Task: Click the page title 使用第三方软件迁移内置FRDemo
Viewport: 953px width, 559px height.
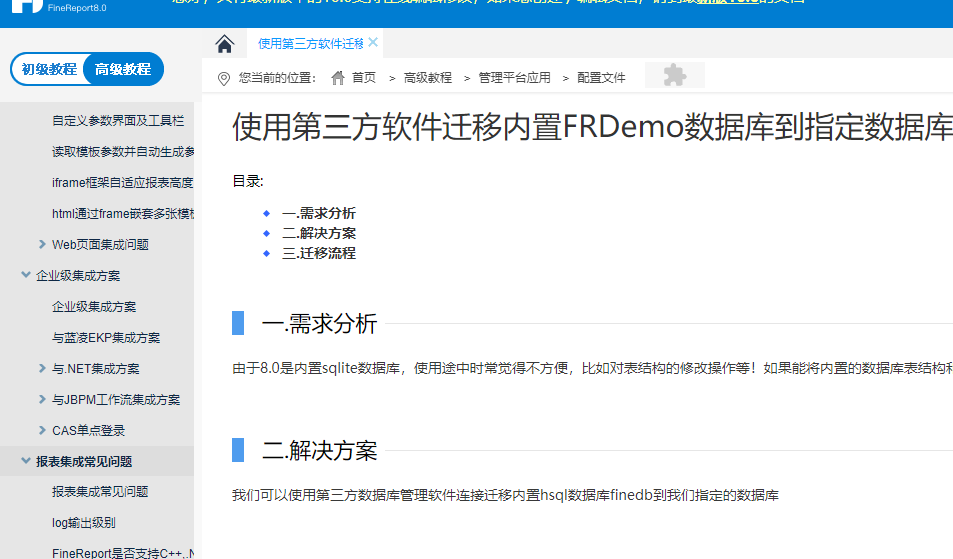Action: point(592,127)
